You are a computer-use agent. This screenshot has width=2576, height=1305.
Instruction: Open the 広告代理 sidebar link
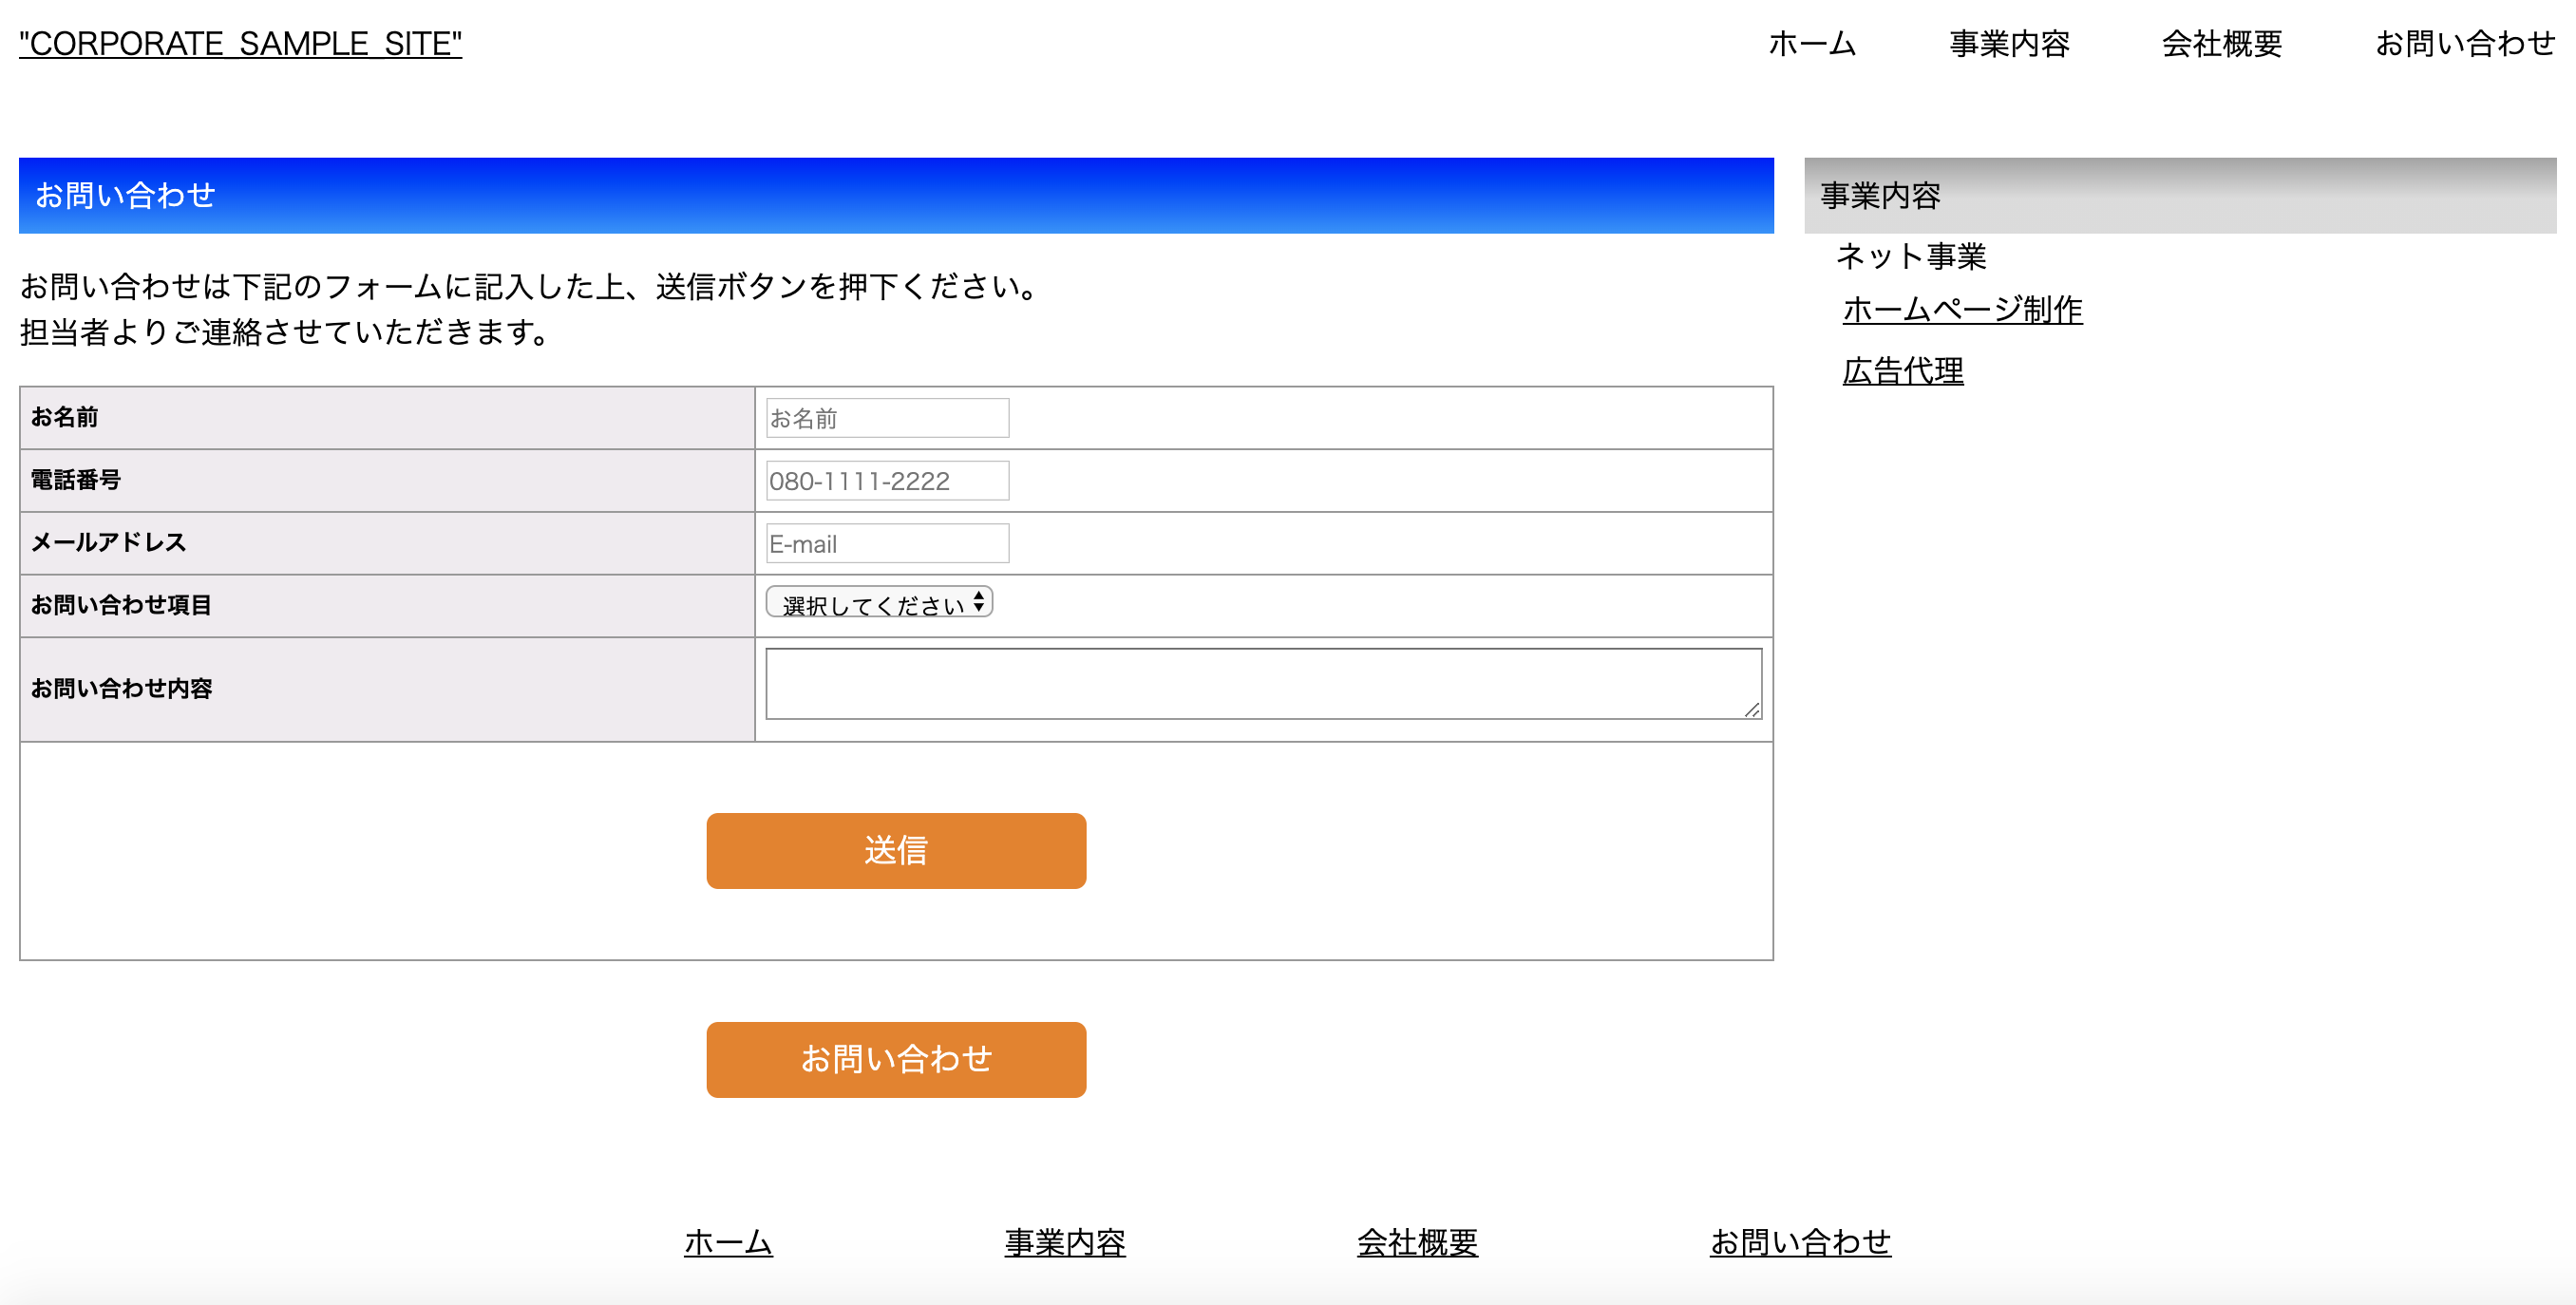(x=1903, y=371)
